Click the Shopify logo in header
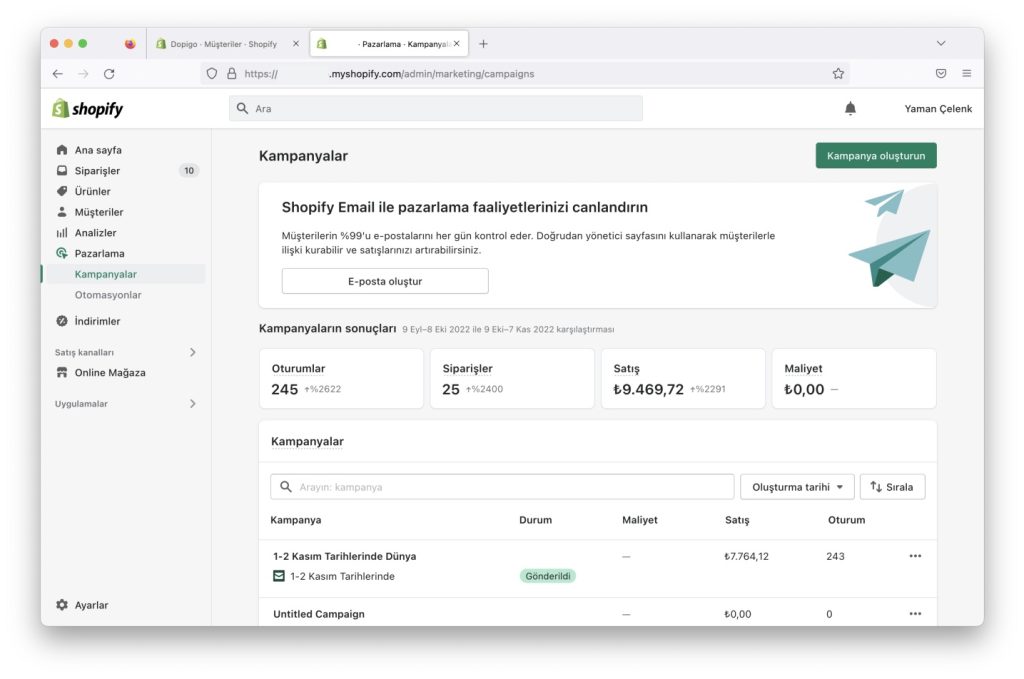 click(88, 108)
